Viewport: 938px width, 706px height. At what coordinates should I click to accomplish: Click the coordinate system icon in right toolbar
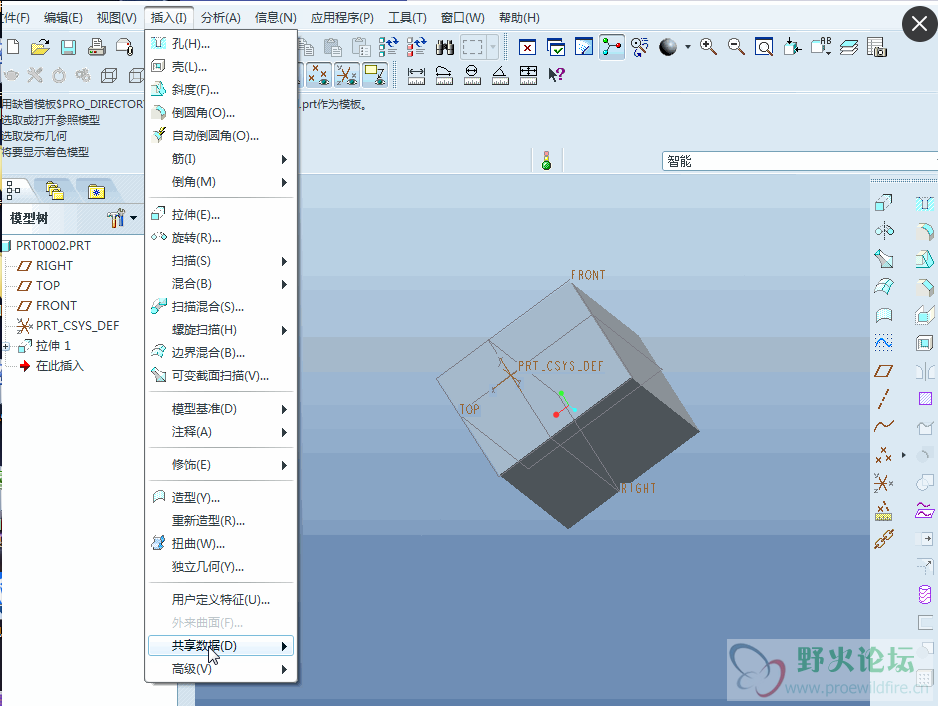pyautogui.click(x=884, y=482)
